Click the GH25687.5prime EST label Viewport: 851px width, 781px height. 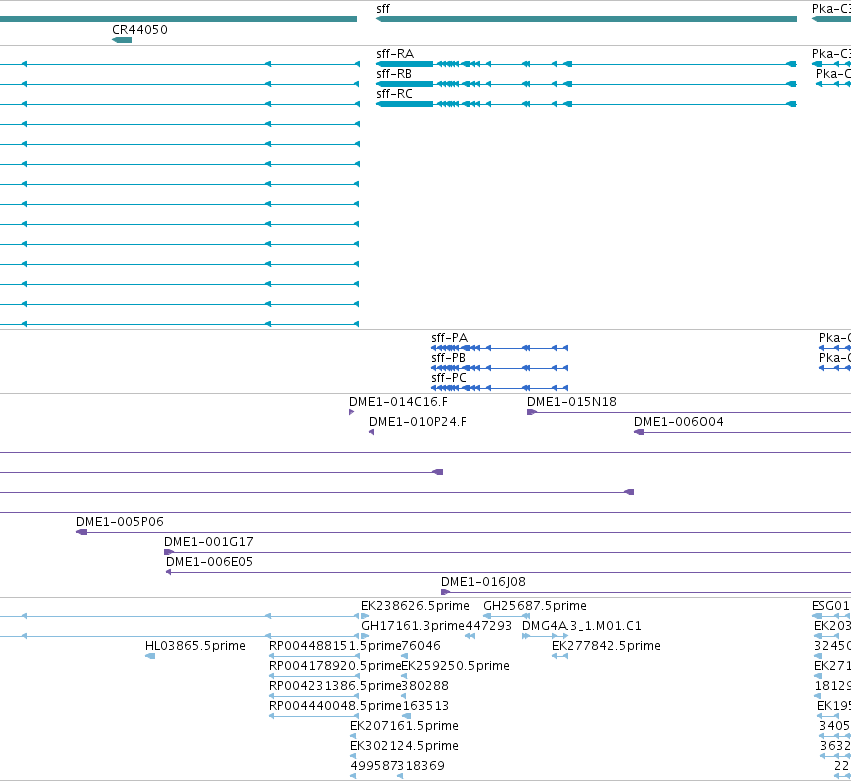tap(535, 606)
